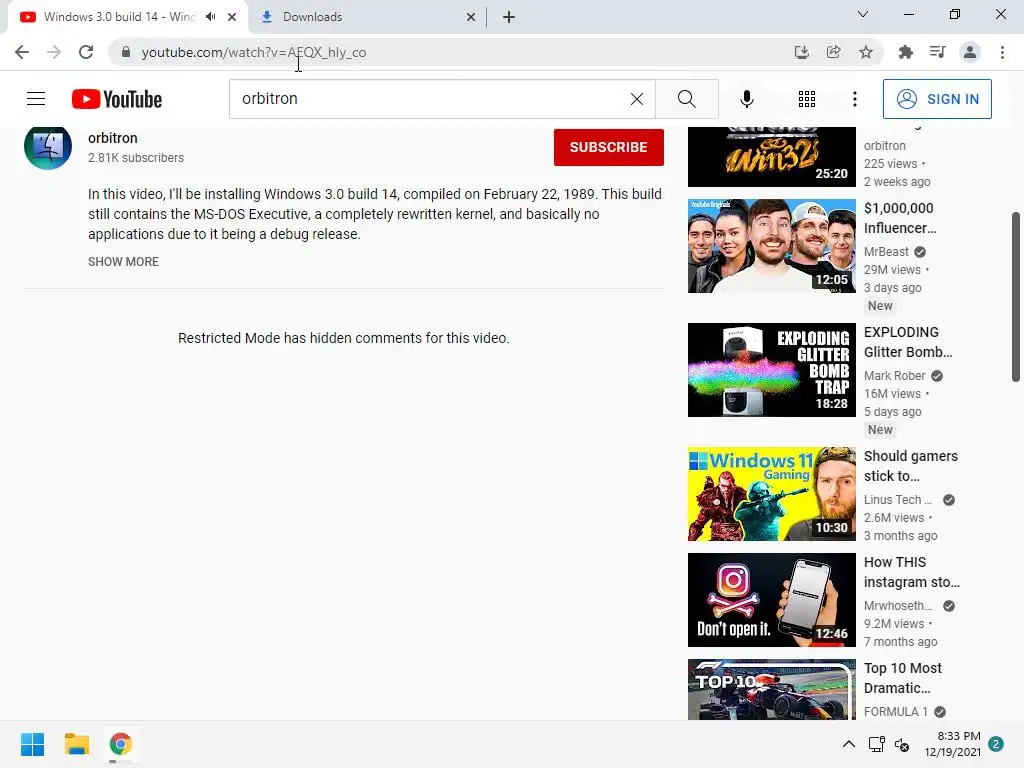1024x768 pixels.
Task: Open Chrome three-dot menu
Action: (x=1002, y=52)
